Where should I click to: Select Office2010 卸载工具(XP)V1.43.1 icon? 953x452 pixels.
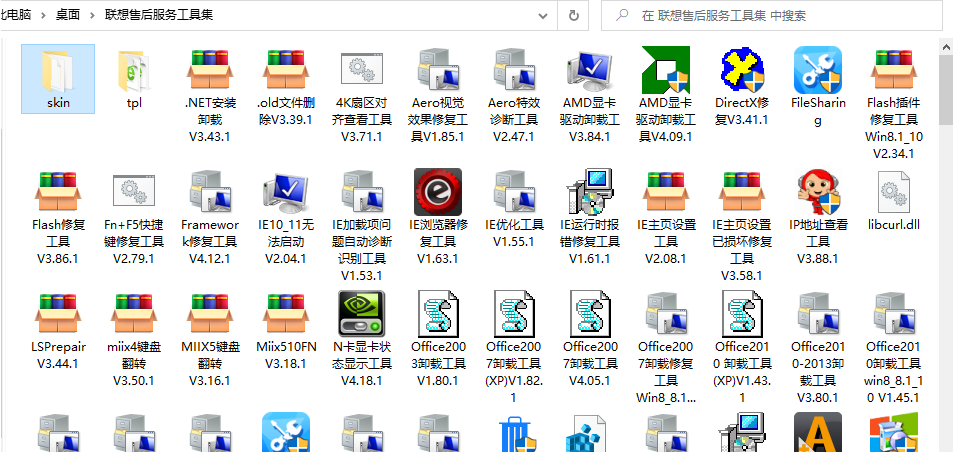point(742,314)
